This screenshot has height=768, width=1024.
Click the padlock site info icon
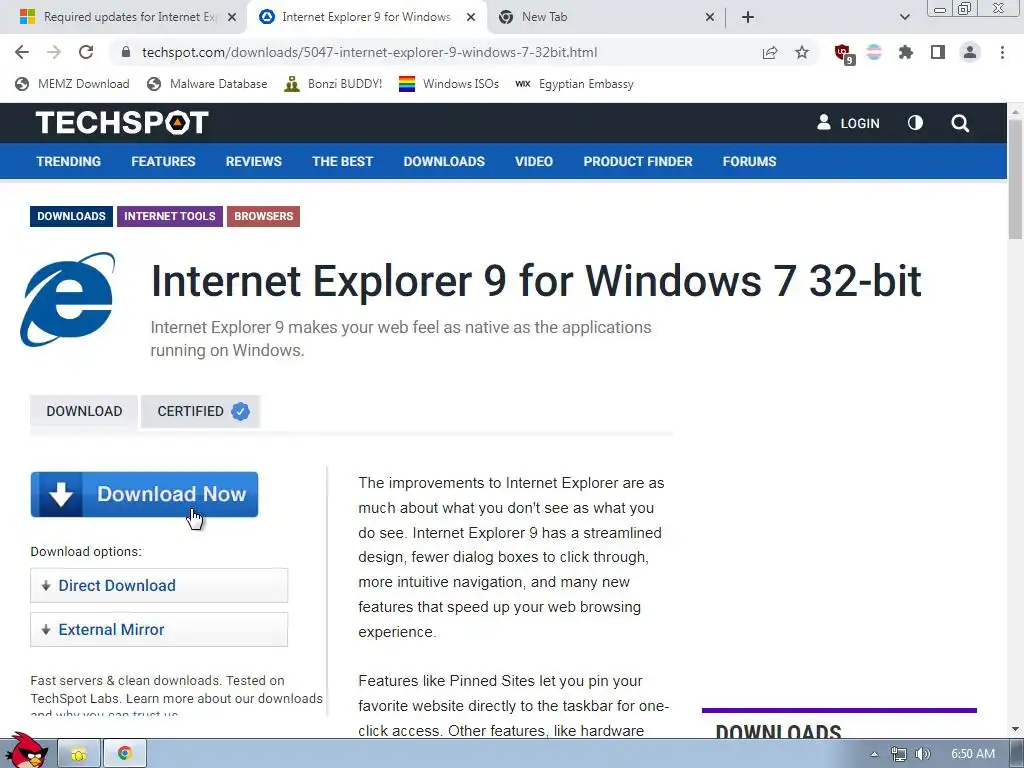coord(126,52)
